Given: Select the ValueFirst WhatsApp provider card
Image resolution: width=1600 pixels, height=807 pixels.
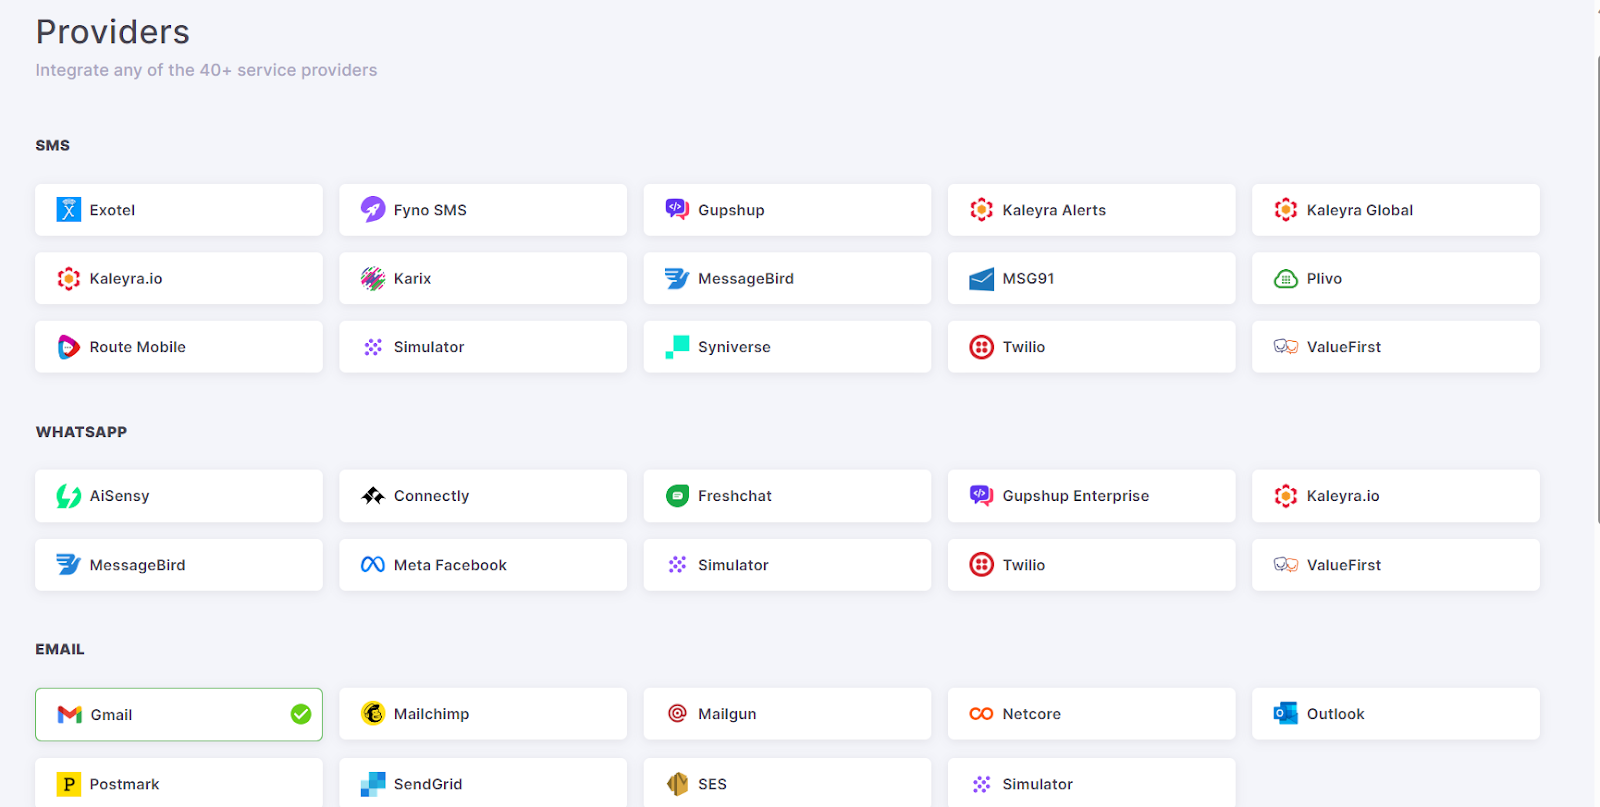Looking at the screenshot, I should point(1396,565).
